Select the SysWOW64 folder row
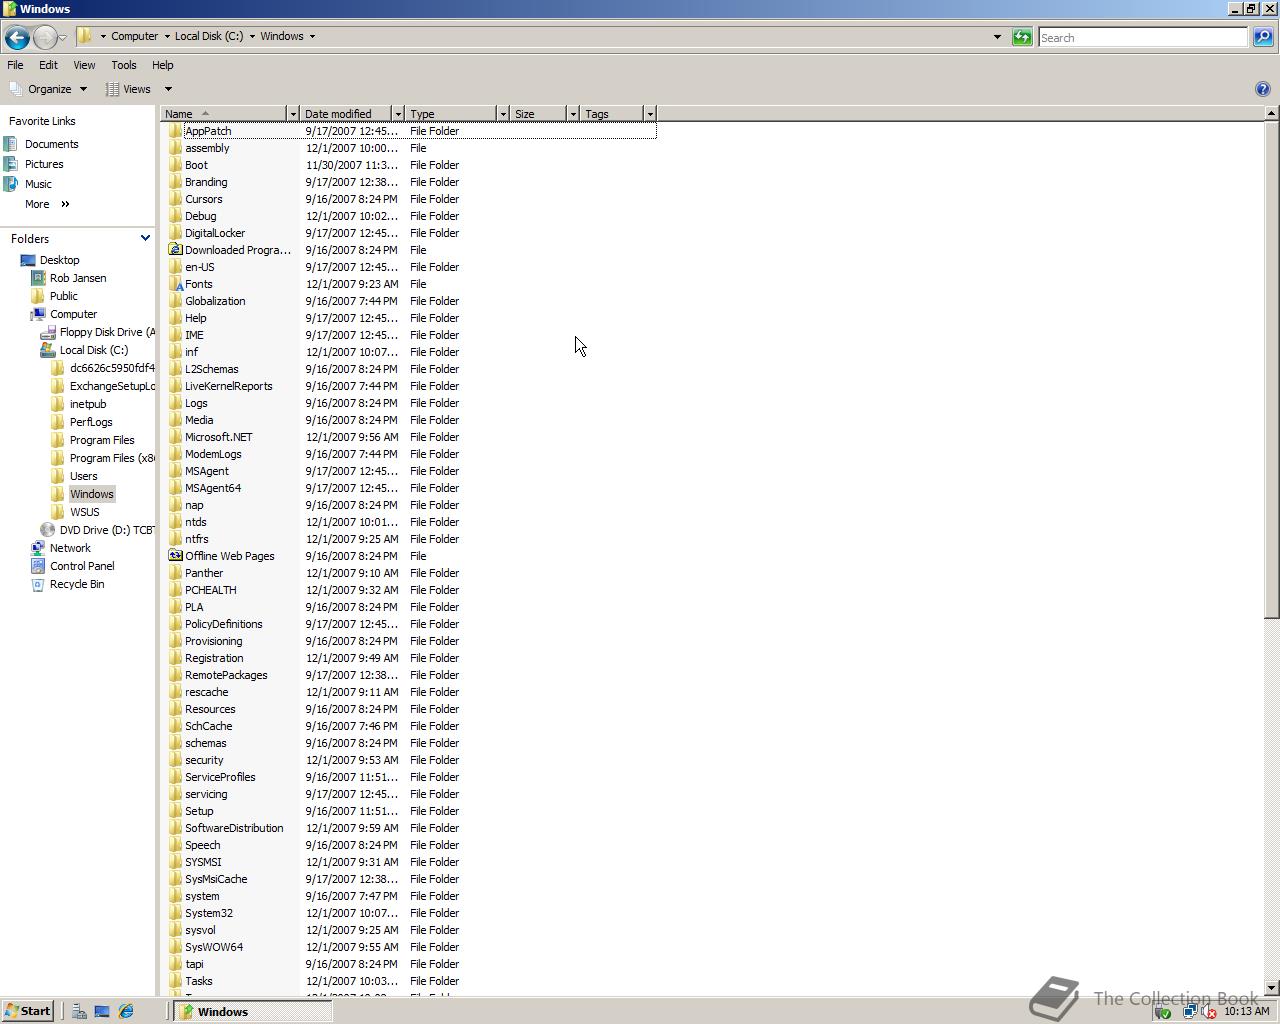This screenshot has width=1280, height=1024. (408, 947)
